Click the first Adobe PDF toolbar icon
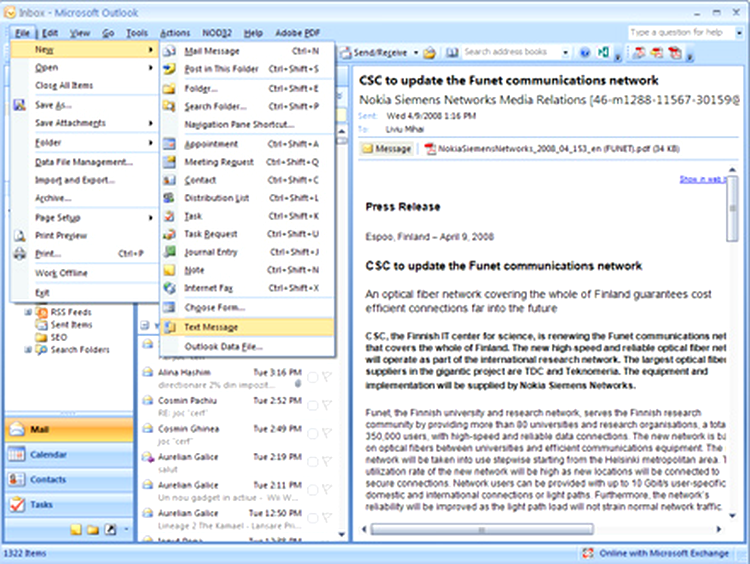 (x=639, y=52)
